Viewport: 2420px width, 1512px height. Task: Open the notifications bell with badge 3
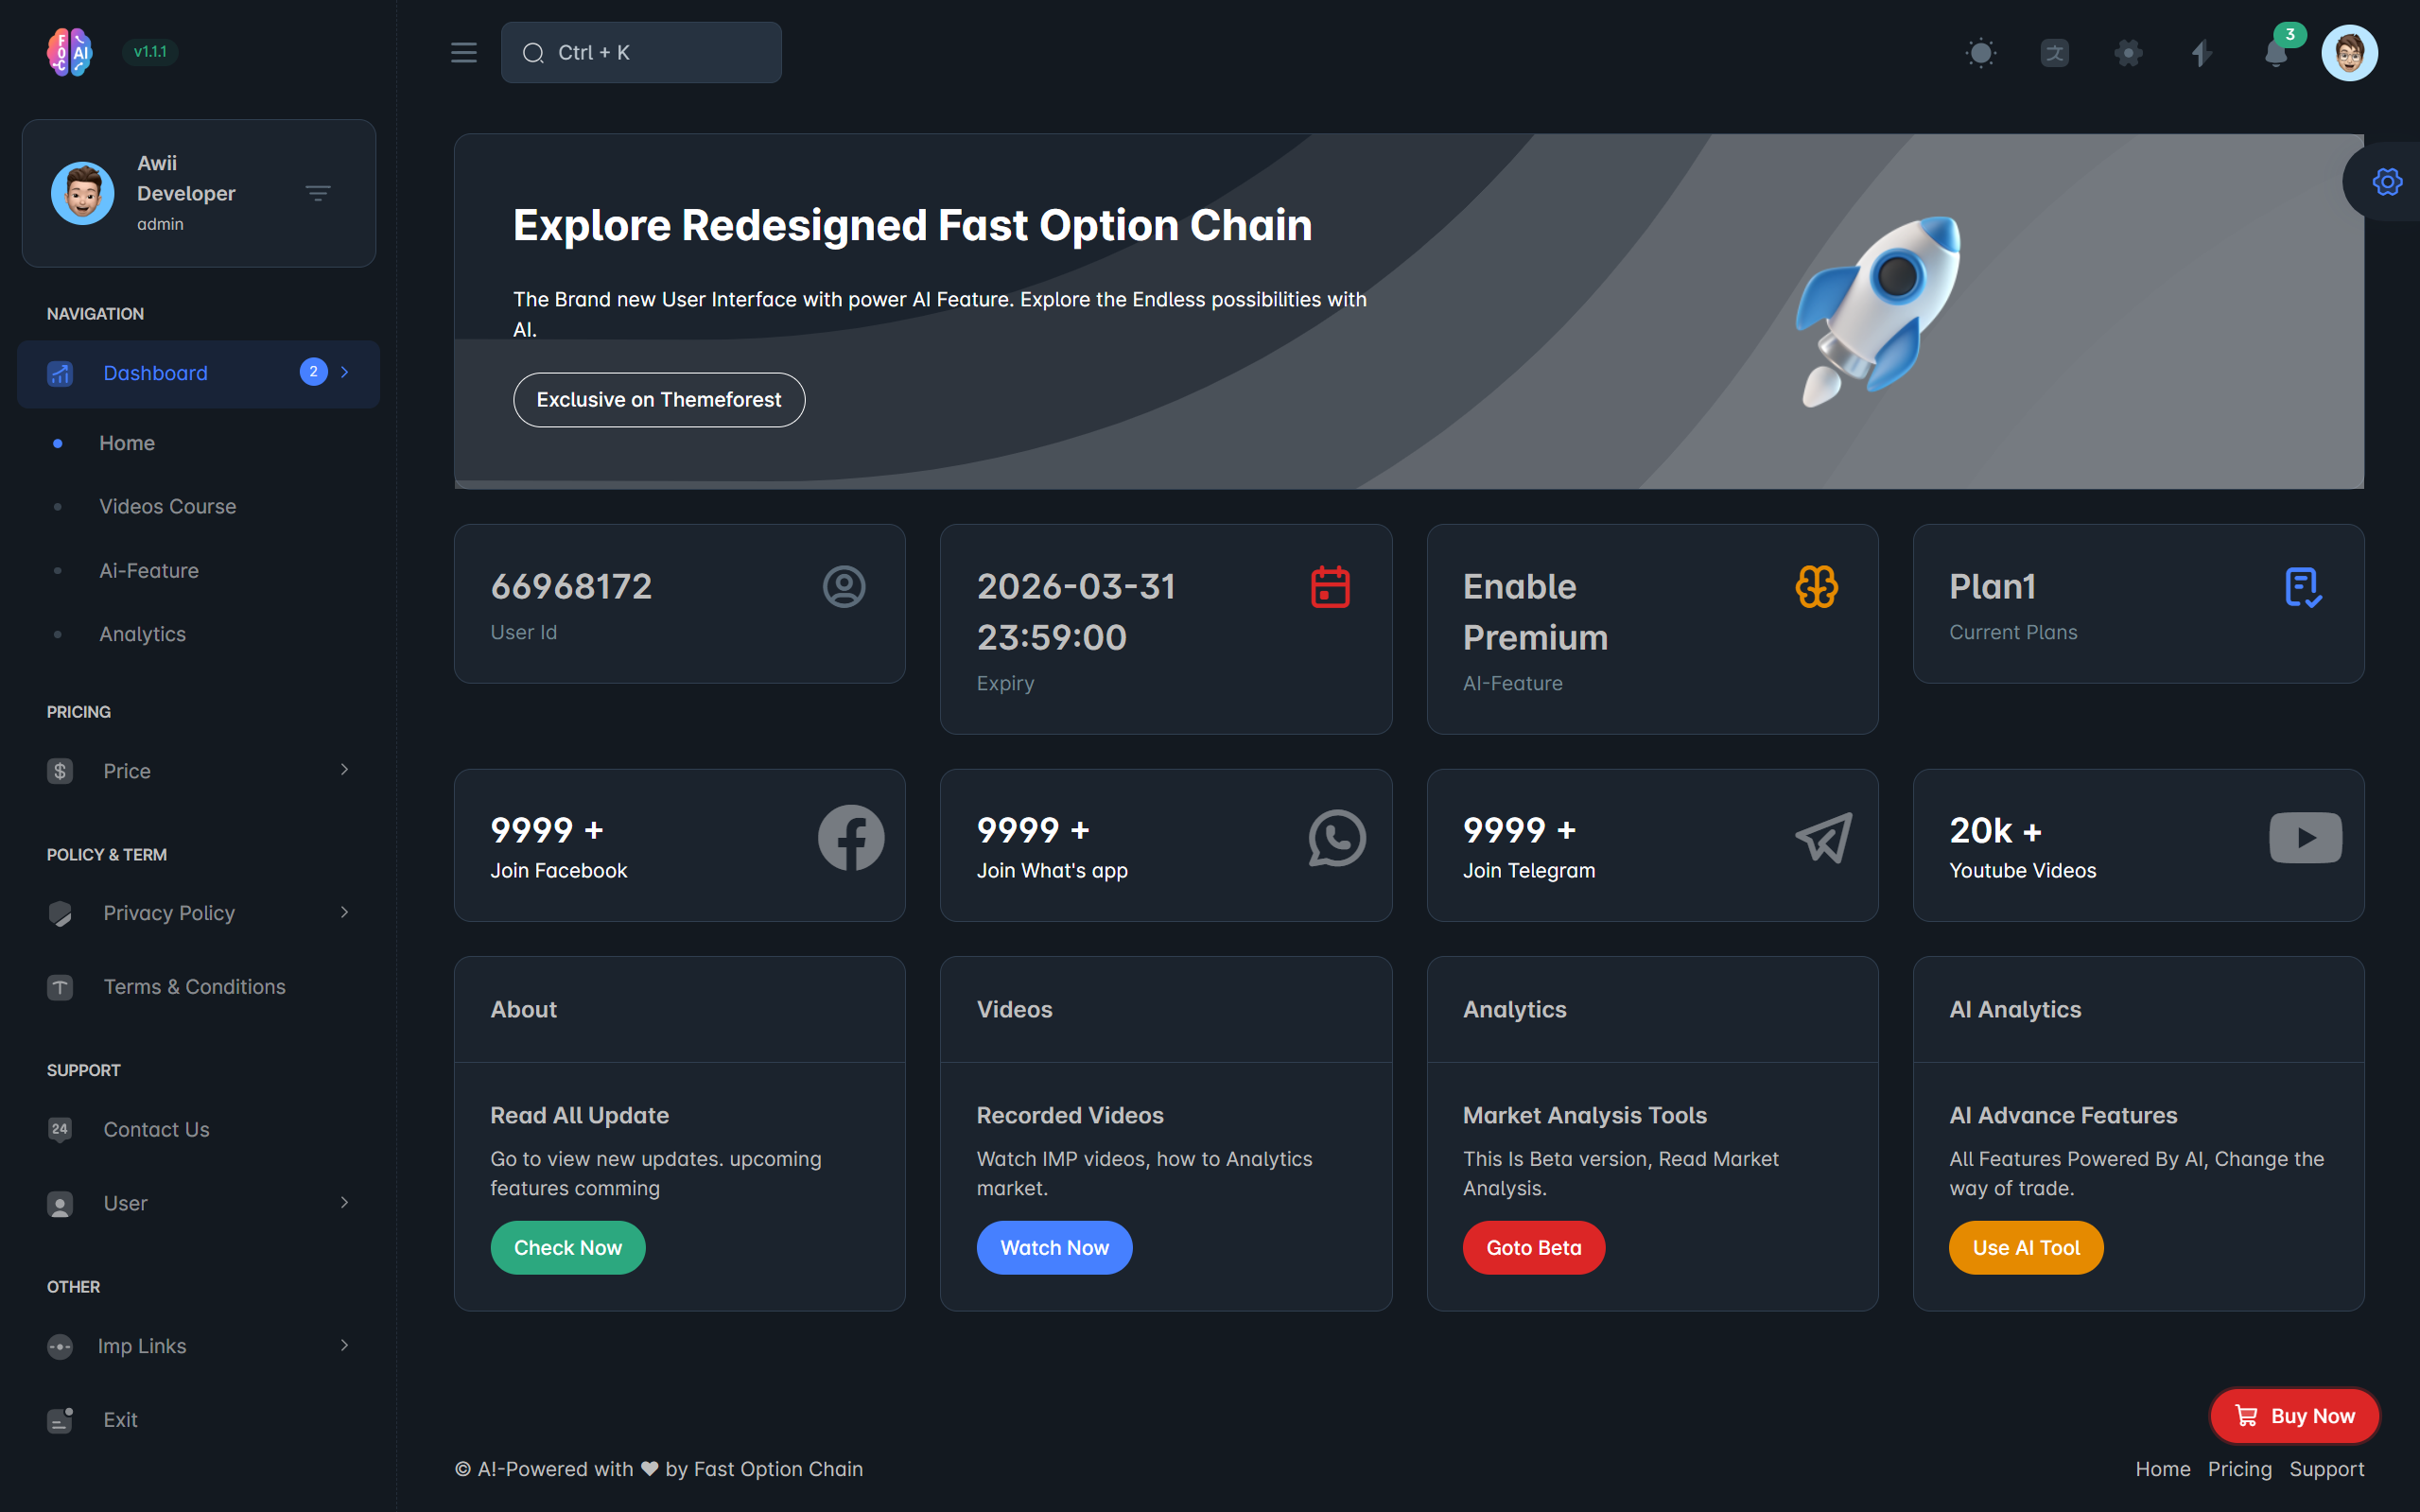2276,53
